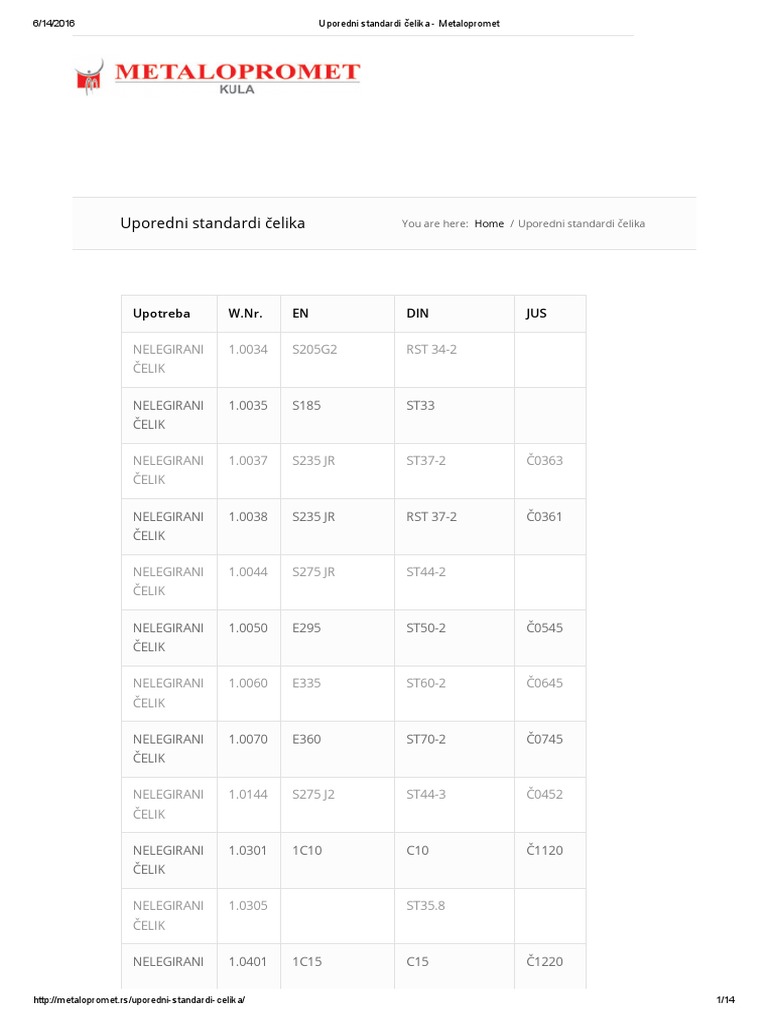Click the Metalopromet Kula logo
768x1024 pixels.
[217, 77]
